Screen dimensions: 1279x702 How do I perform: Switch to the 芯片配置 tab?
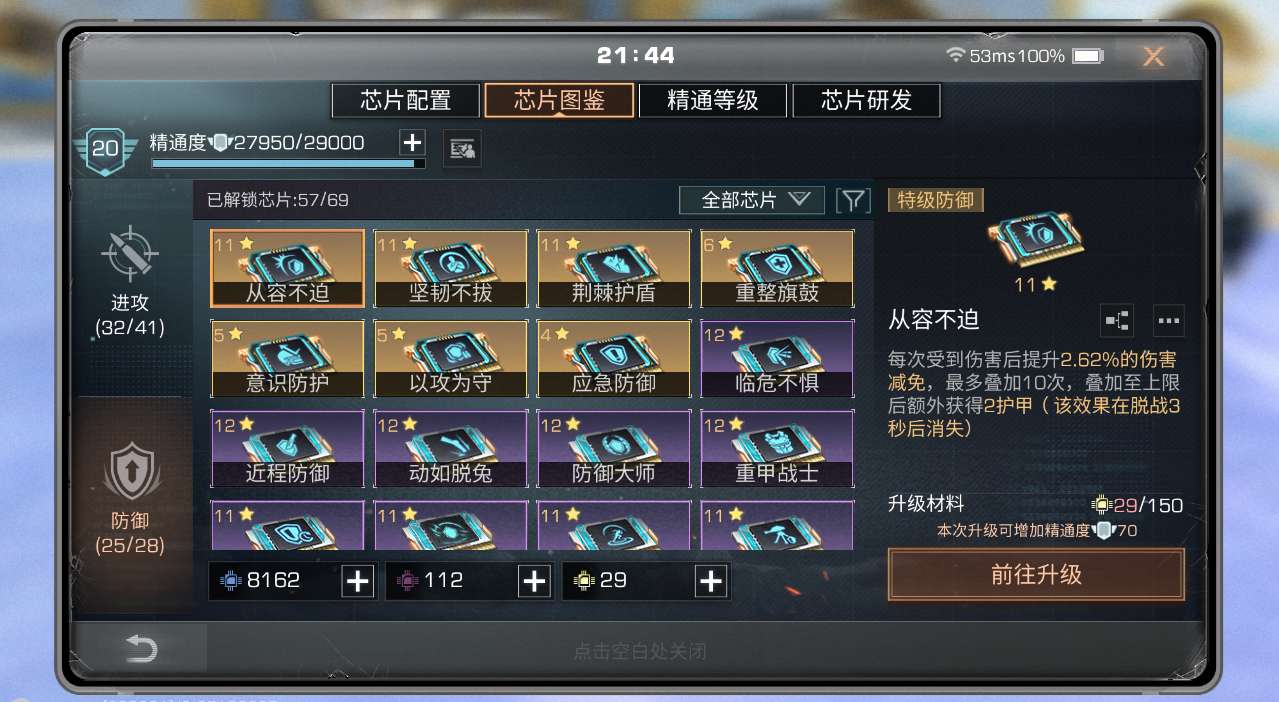pos(406,101)
